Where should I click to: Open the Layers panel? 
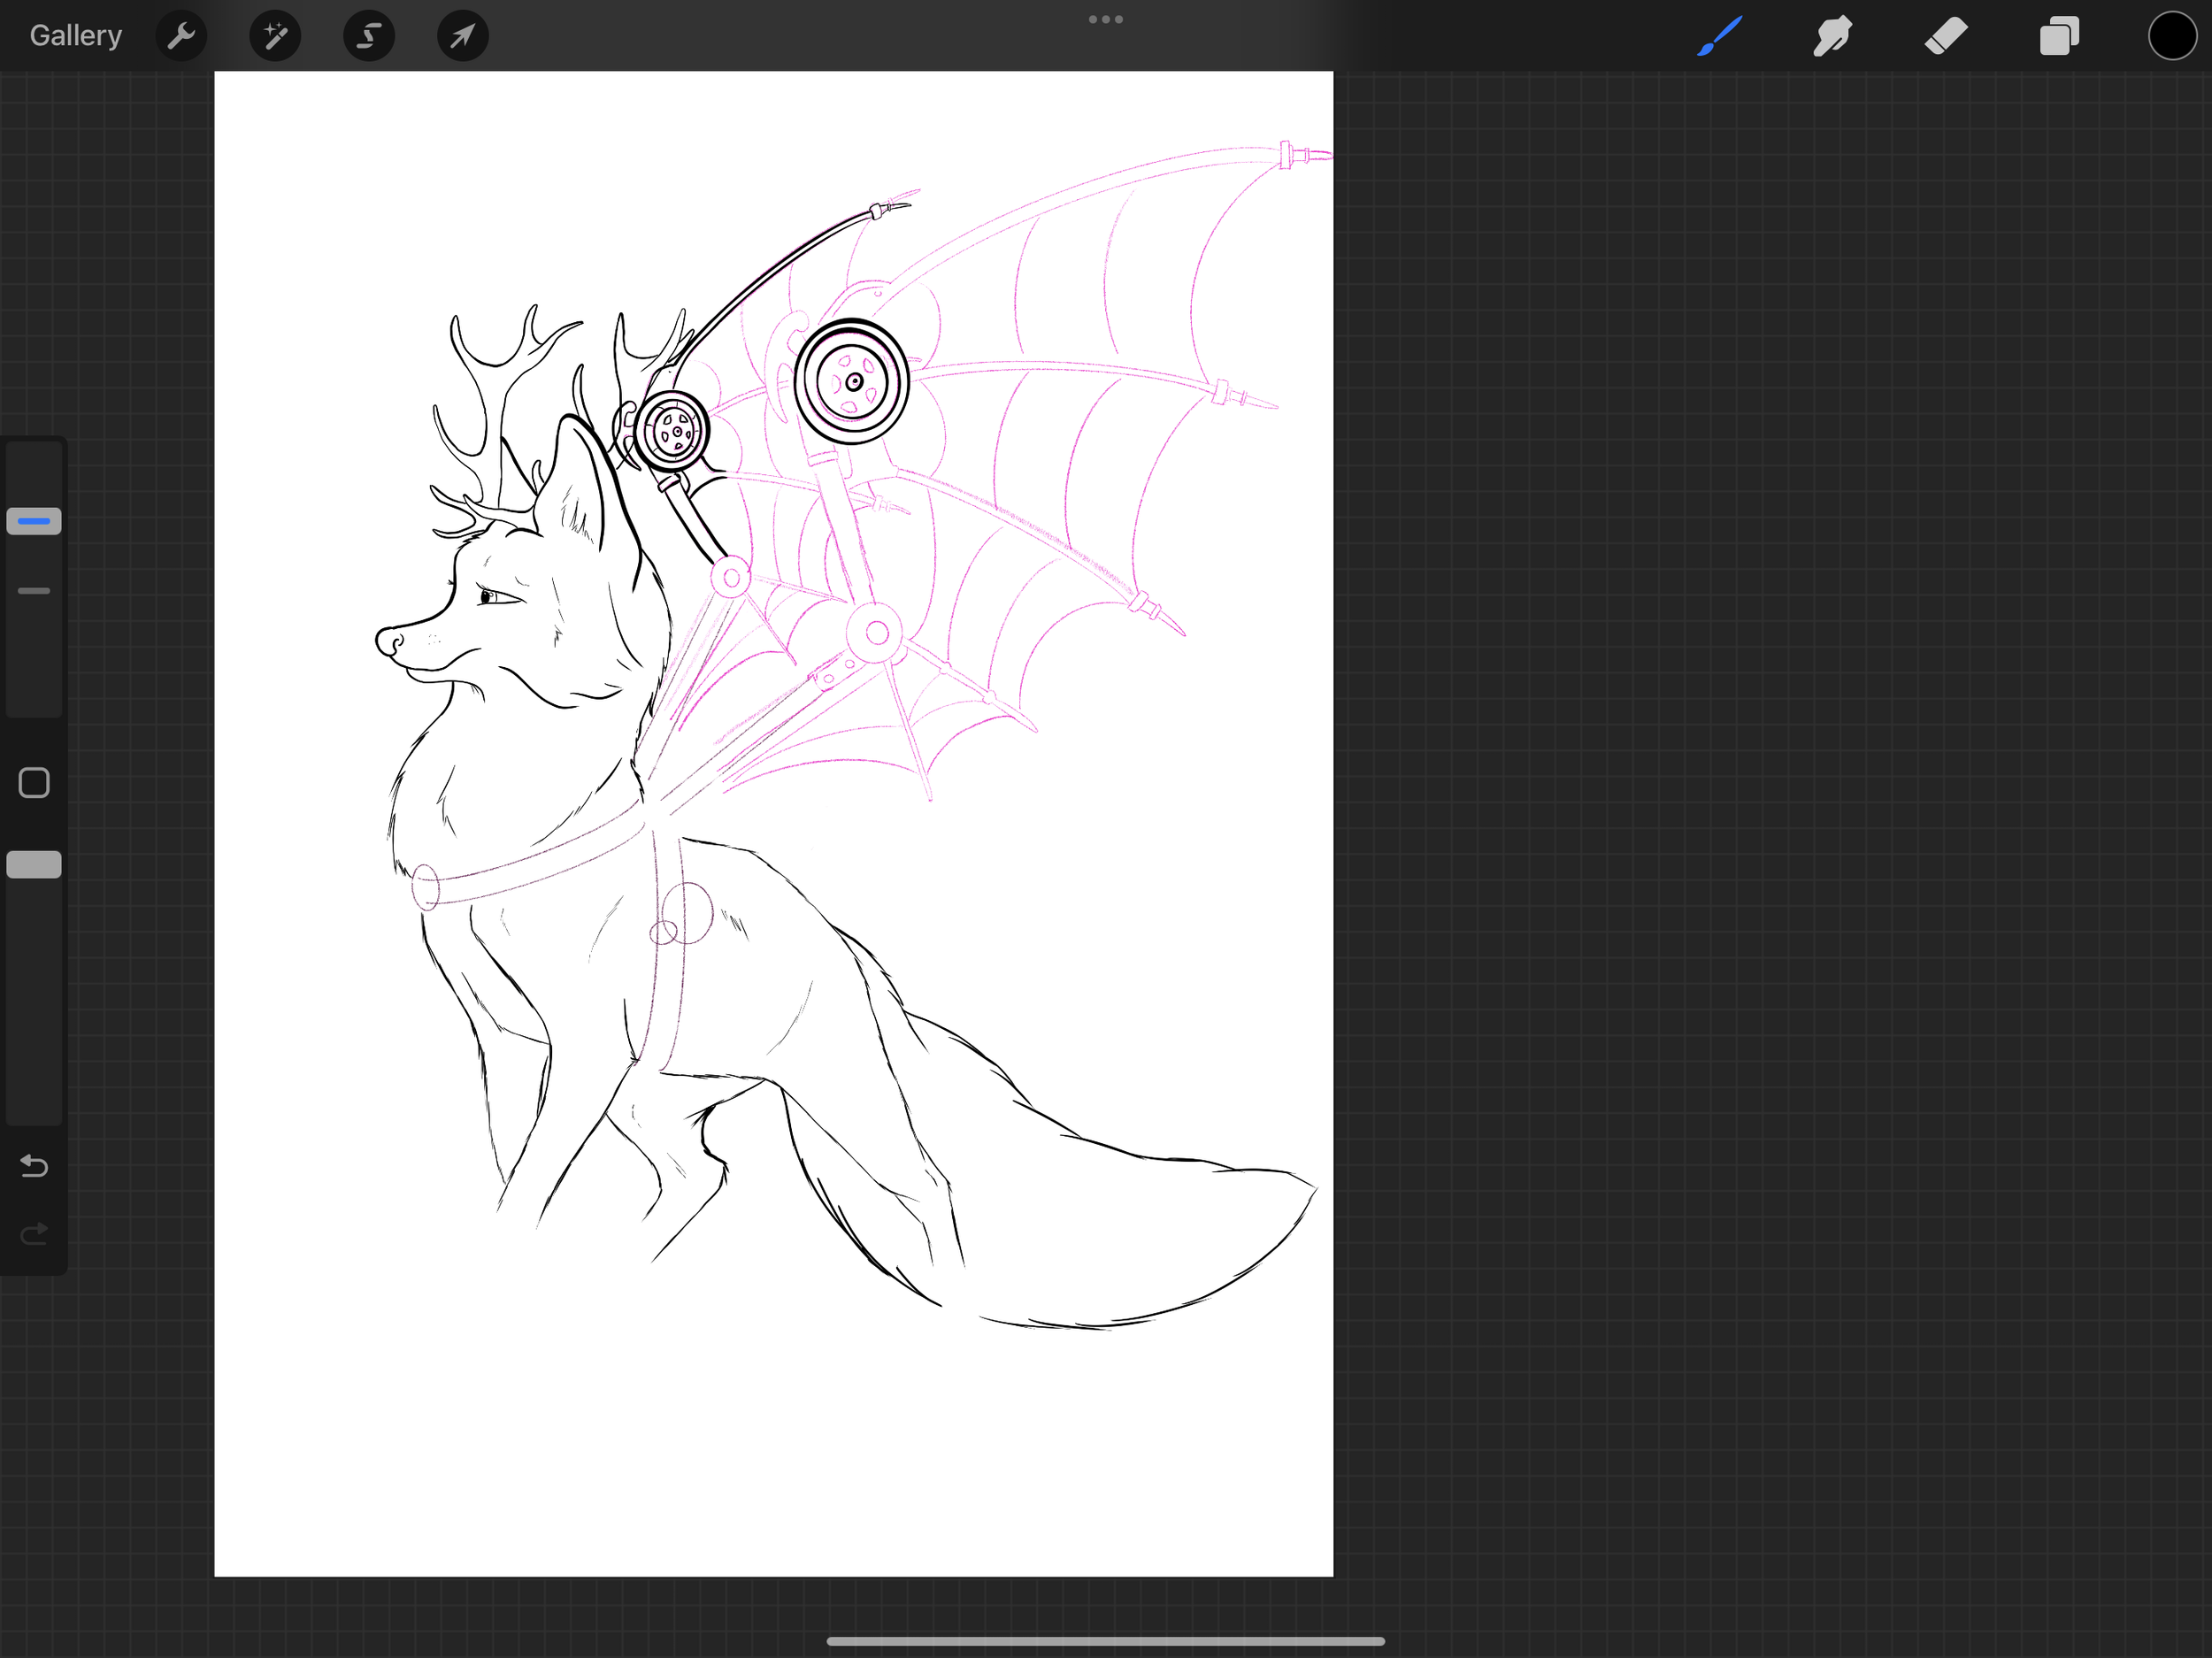point(2059,36)
